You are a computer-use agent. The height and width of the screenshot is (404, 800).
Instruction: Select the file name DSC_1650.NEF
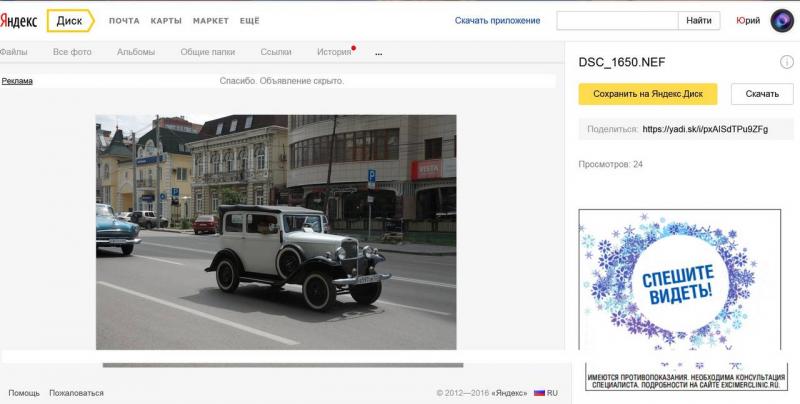coord(622,62)
